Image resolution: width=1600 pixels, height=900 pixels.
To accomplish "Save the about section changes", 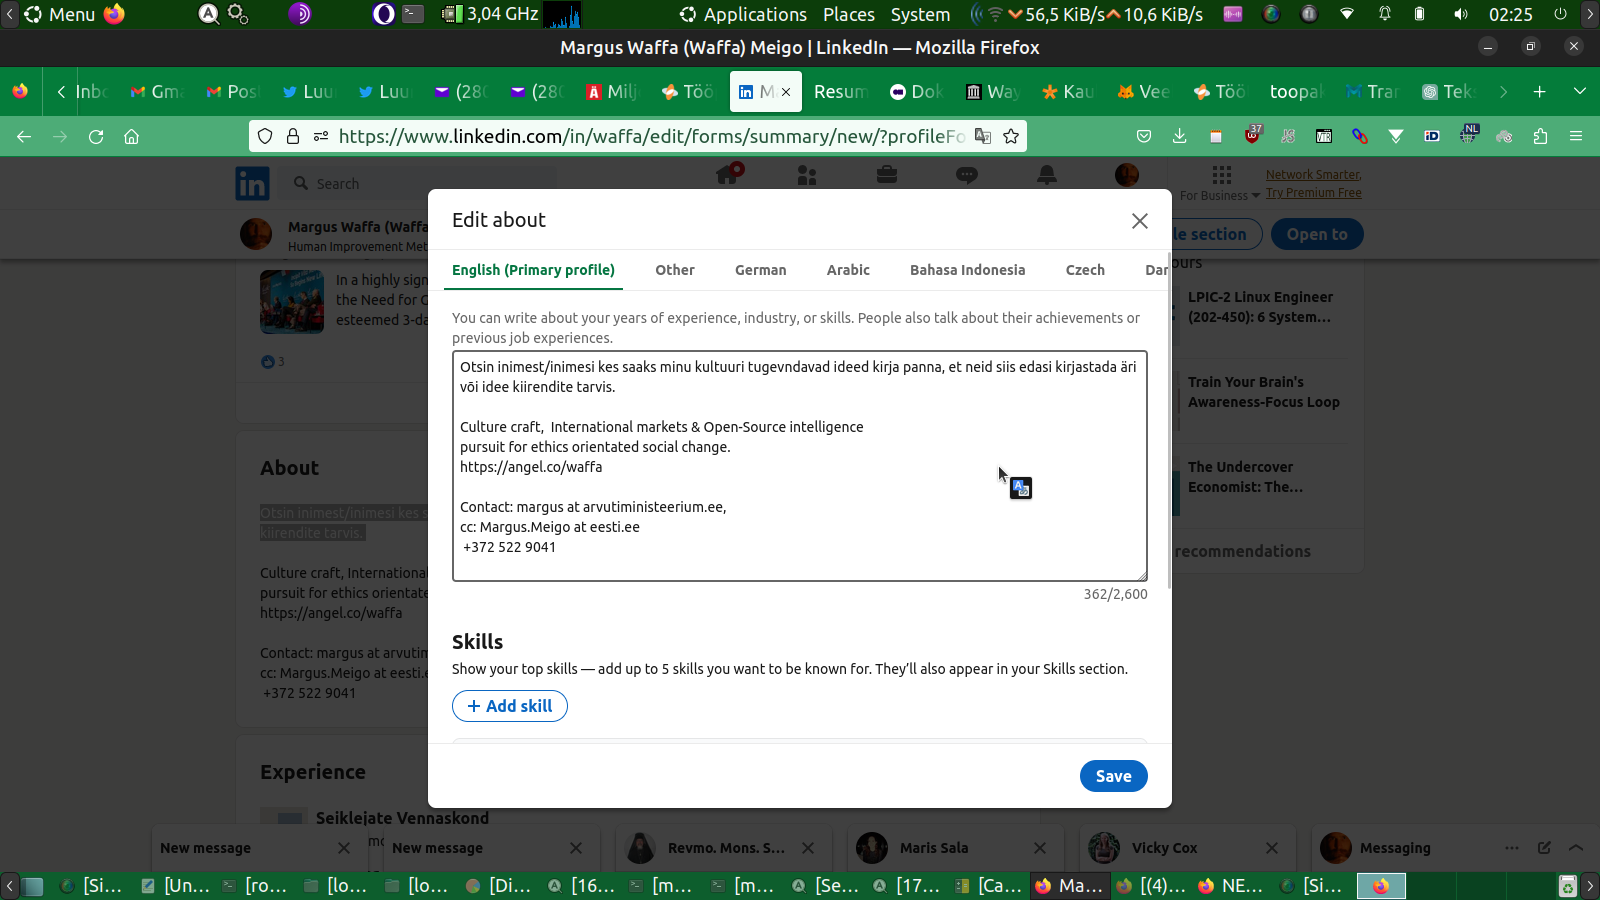I will [x=1113, y=776].
